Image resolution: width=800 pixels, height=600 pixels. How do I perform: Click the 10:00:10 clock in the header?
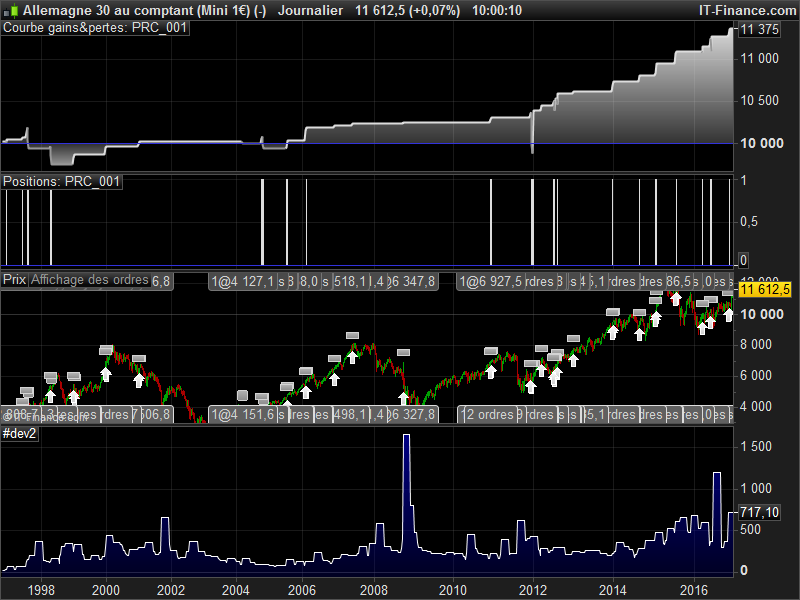pos(497,10)
